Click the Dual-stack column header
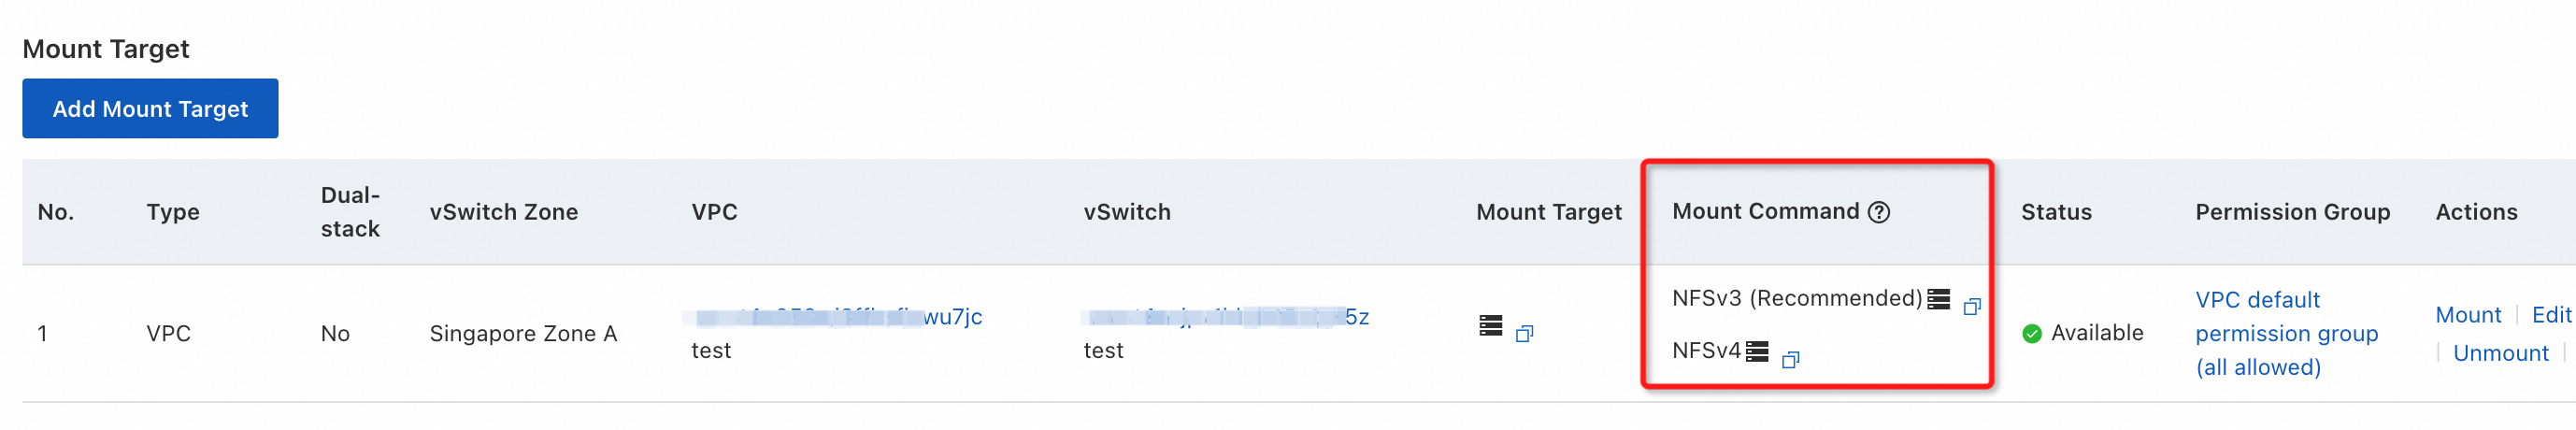 pos(350,212)
